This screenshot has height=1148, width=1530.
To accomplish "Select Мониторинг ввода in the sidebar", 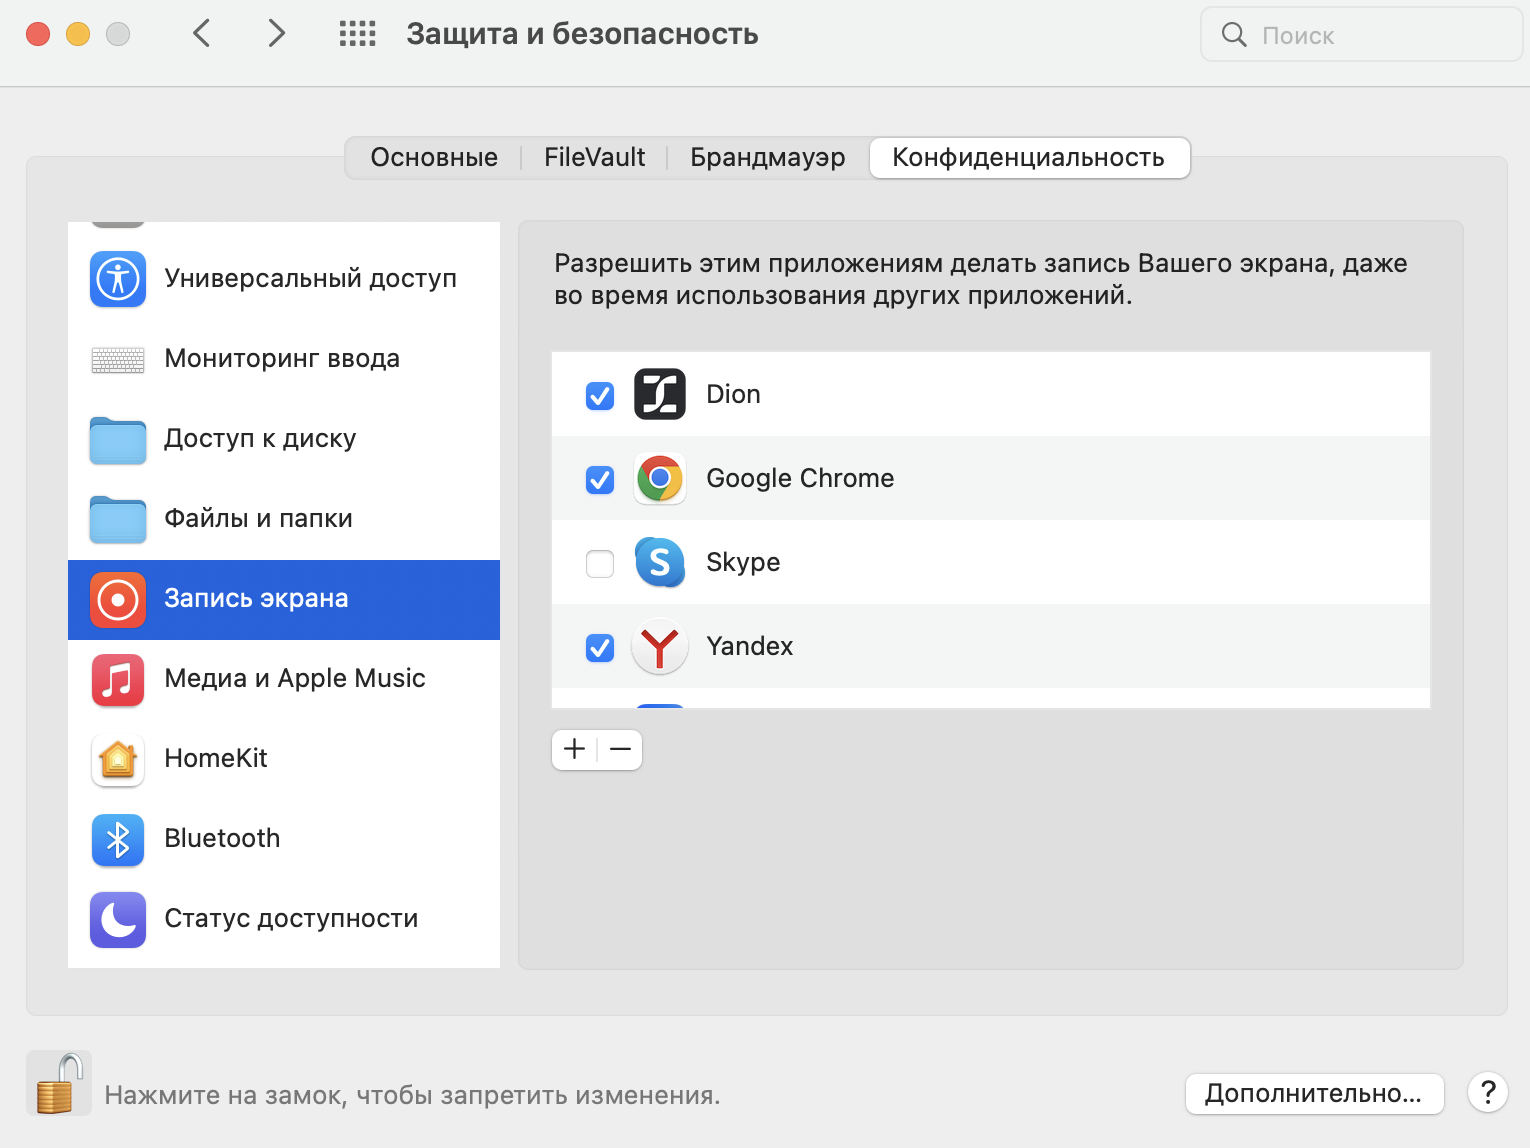I will click(x=284, y=358).
